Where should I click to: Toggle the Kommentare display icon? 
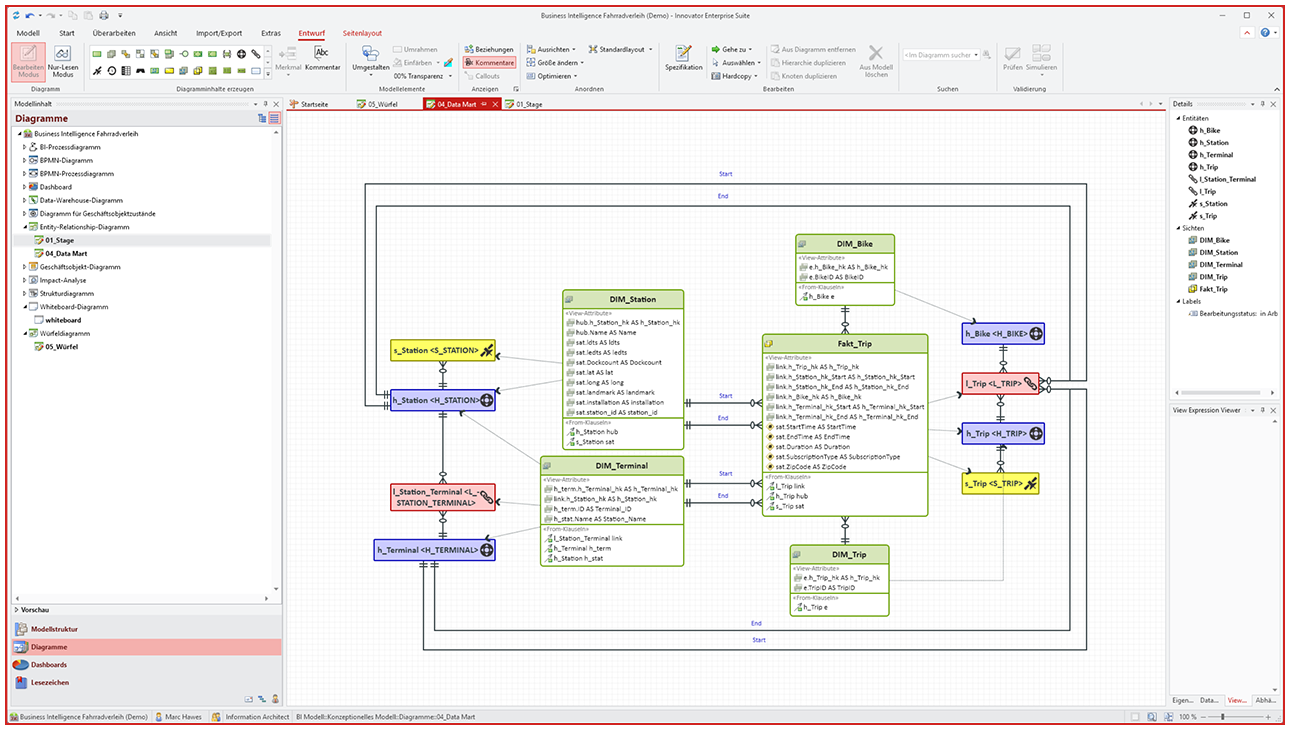(489, 61)
